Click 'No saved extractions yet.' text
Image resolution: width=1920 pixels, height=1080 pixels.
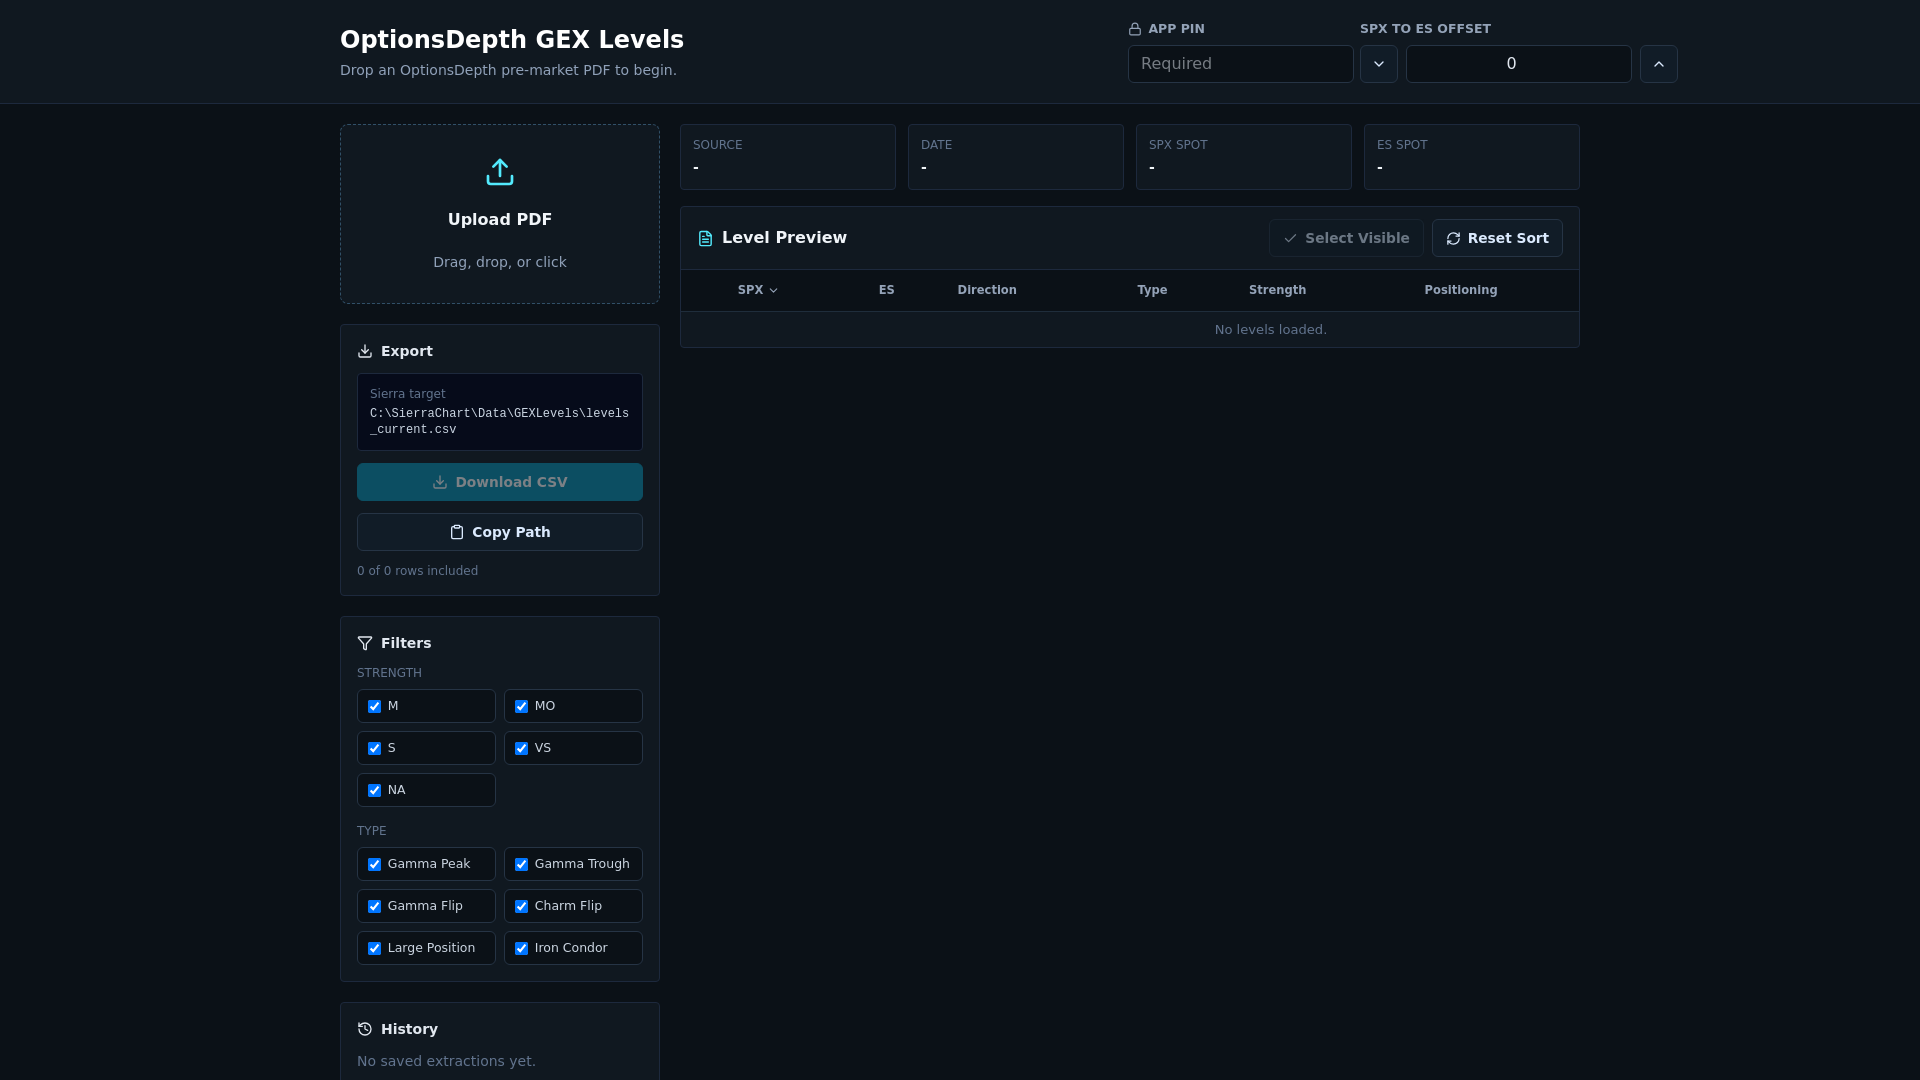coord(446,1061)
